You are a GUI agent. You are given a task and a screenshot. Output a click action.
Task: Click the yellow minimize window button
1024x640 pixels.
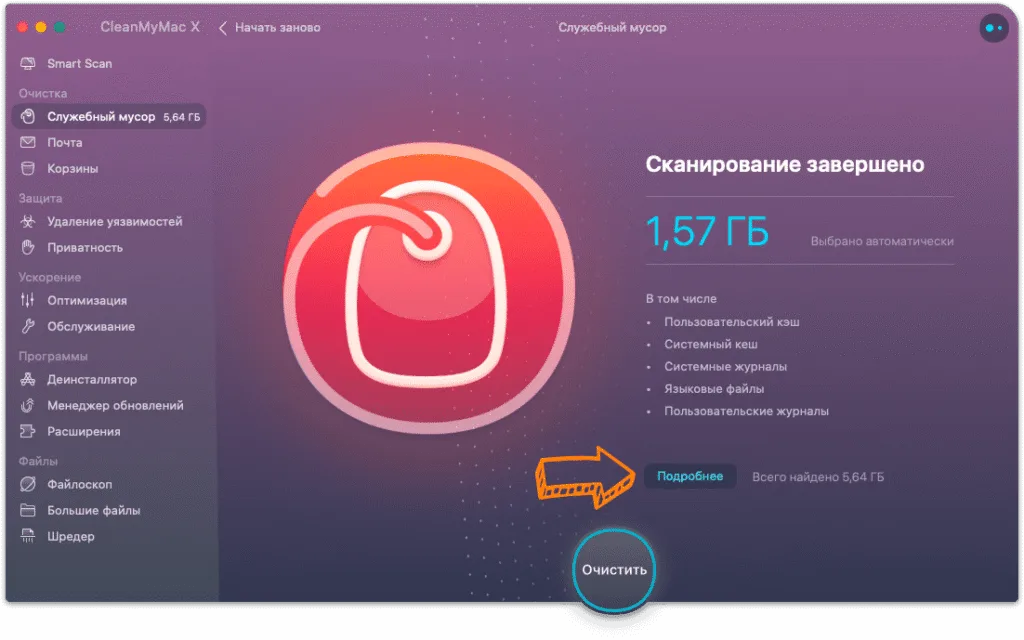40,27
